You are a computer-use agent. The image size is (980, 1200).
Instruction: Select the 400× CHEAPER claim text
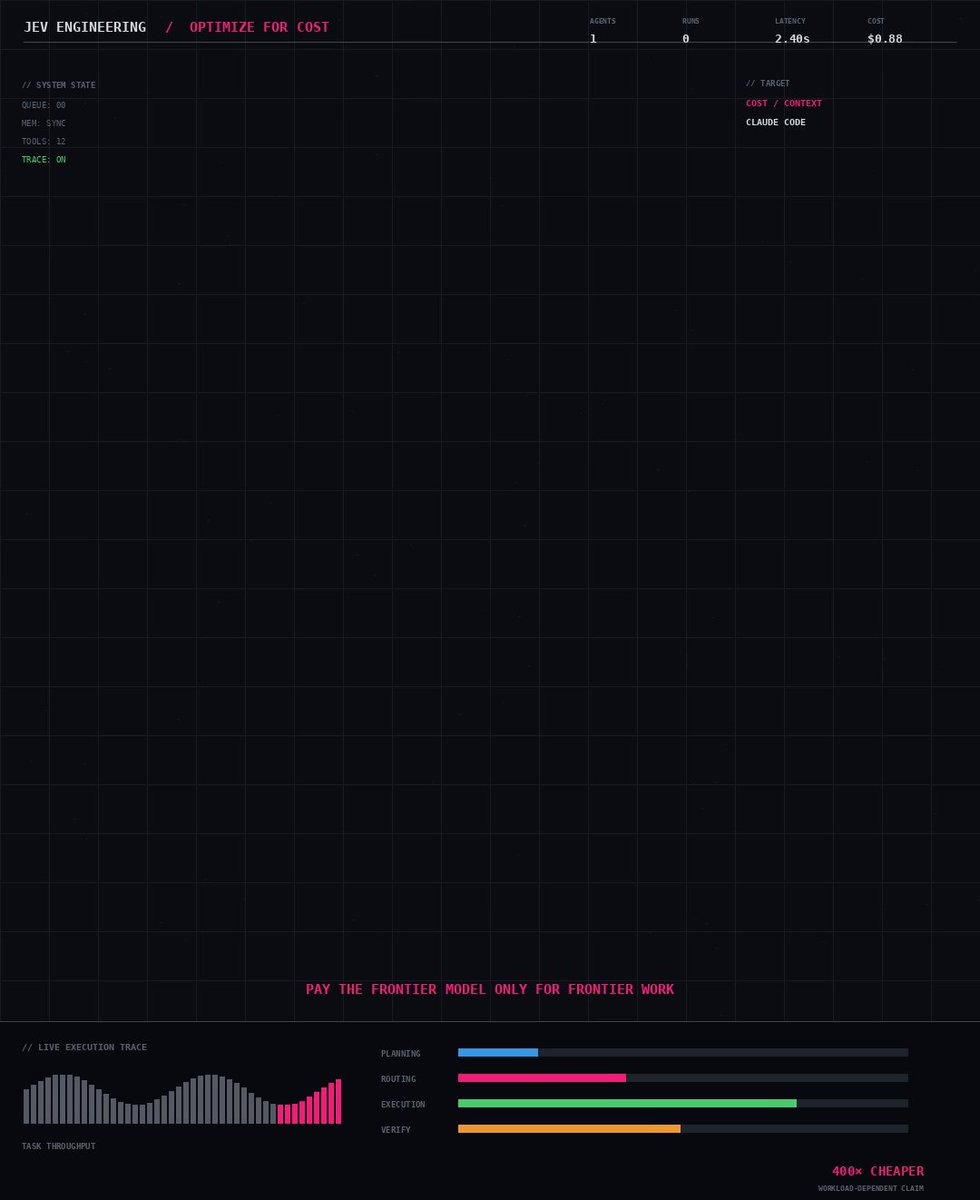[x=878, y=1171]
